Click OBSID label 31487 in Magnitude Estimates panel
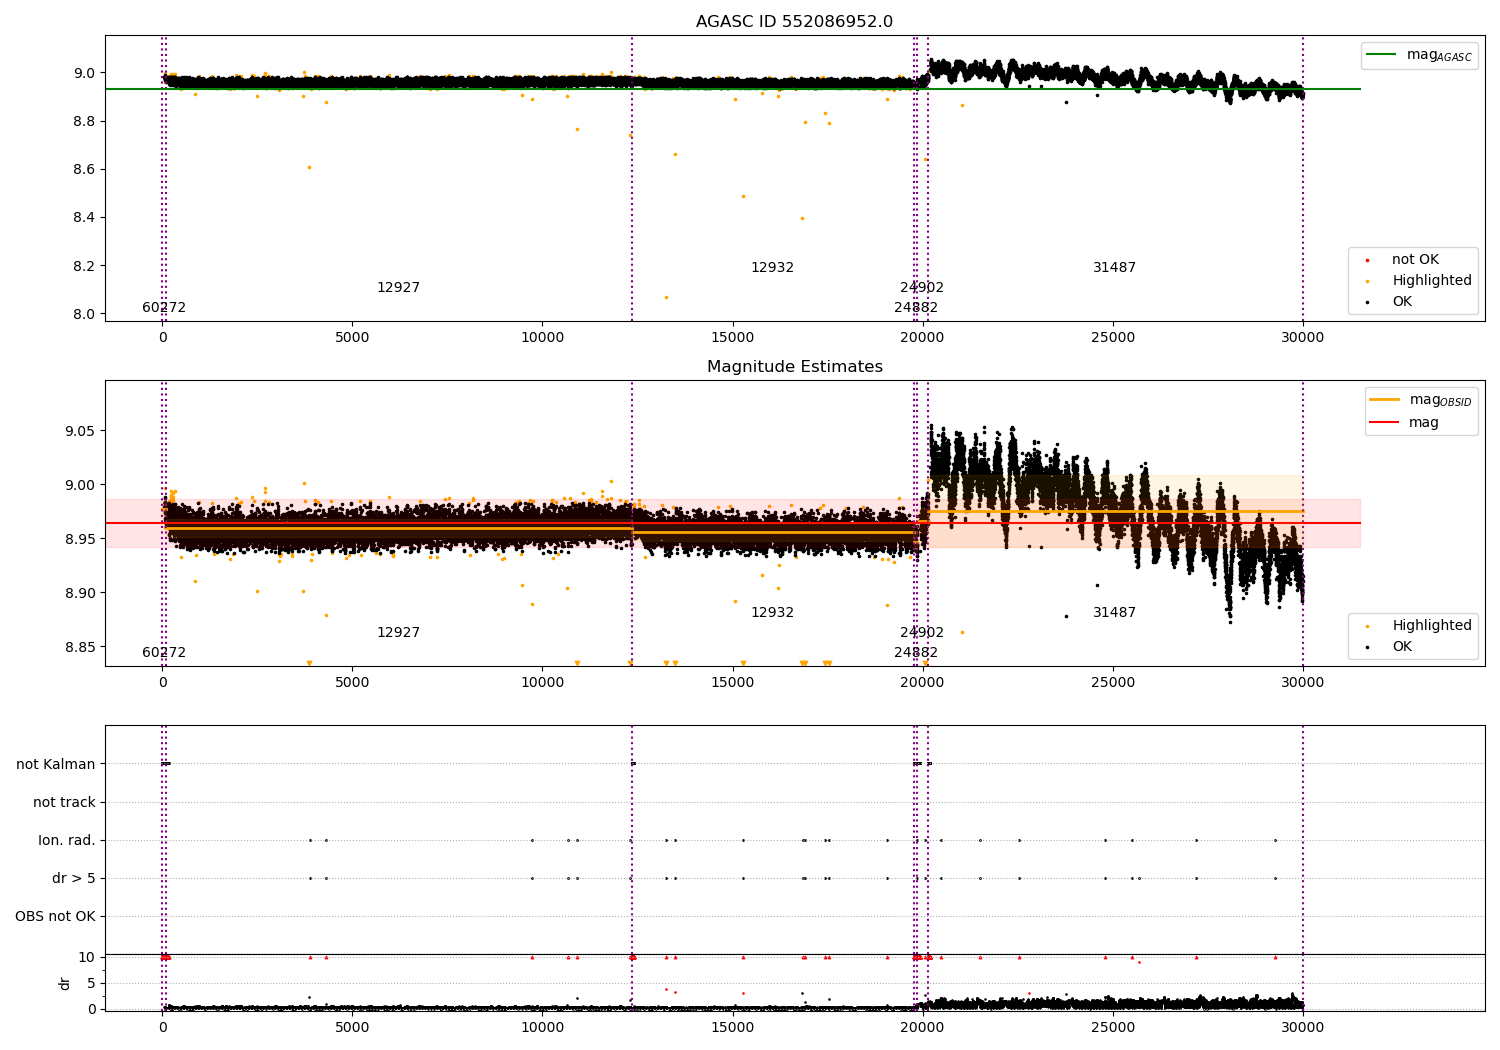This screenshot has width=1500, height=1050. 1114,613
